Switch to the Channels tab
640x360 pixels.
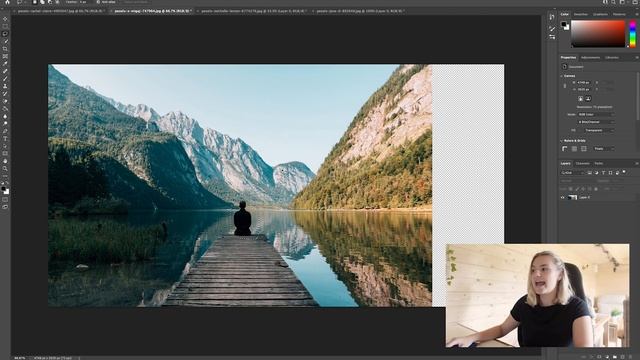click(x=582, y=164)
